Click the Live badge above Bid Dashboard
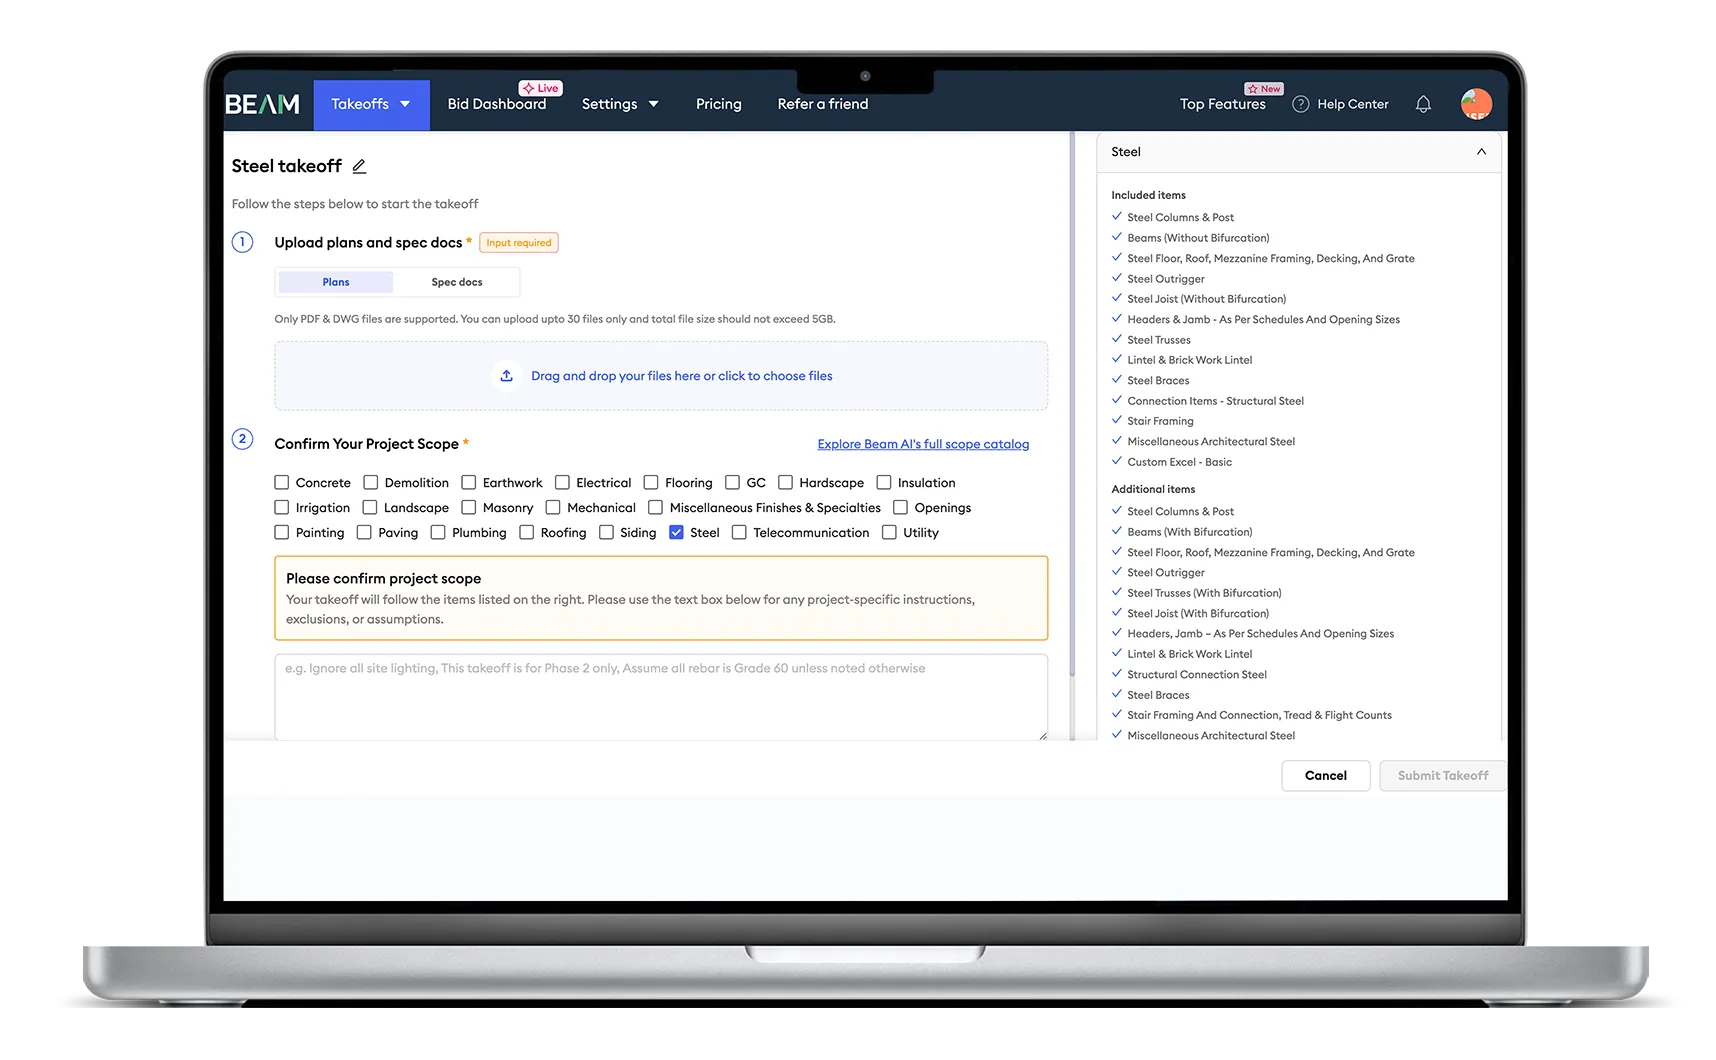 [541, 88]
